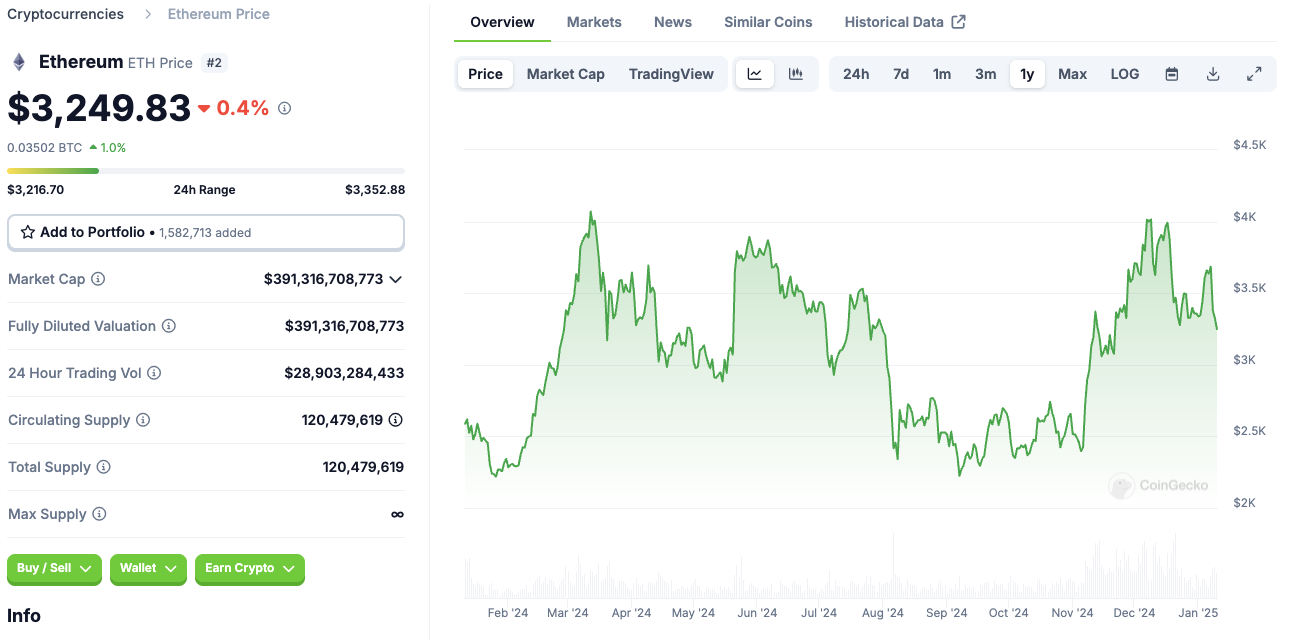The height and width of the screenshot is (640, 1294).
Task: Click the 120,479,619 Total Supply value
Action: 363,467
